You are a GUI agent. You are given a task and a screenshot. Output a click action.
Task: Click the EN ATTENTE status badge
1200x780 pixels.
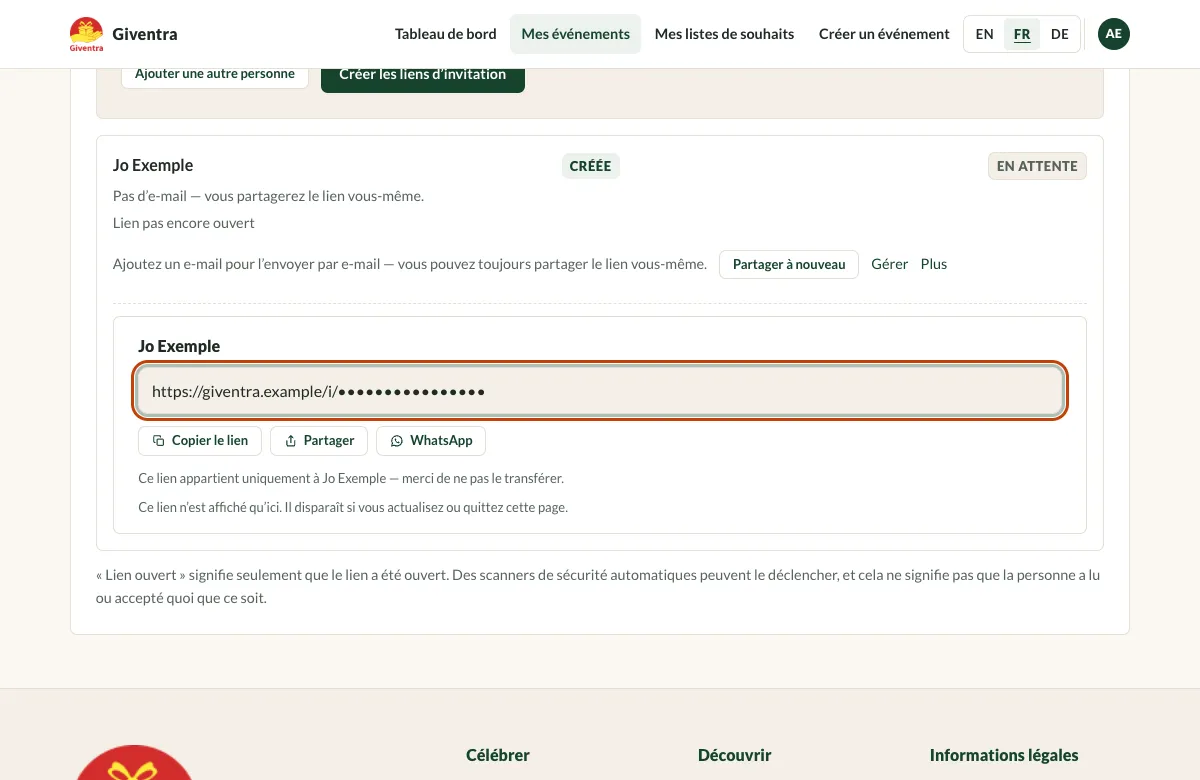(1037, 166)
